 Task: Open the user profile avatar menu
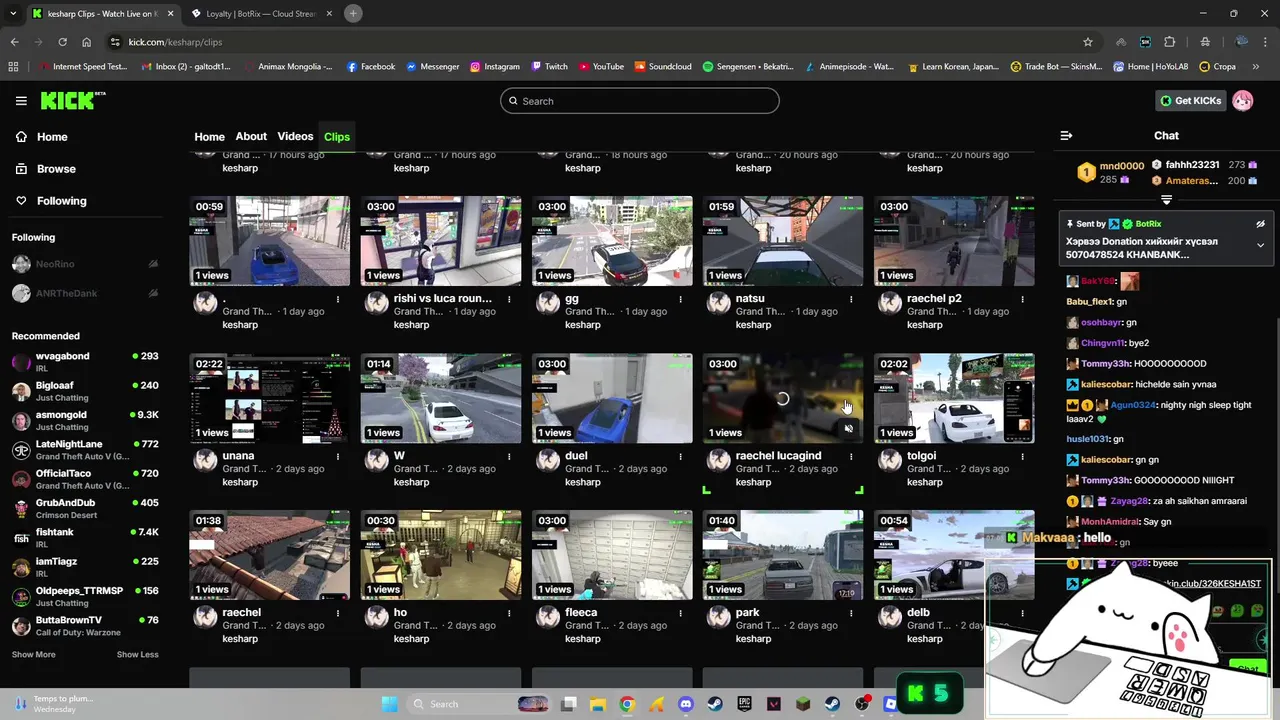1242,101
